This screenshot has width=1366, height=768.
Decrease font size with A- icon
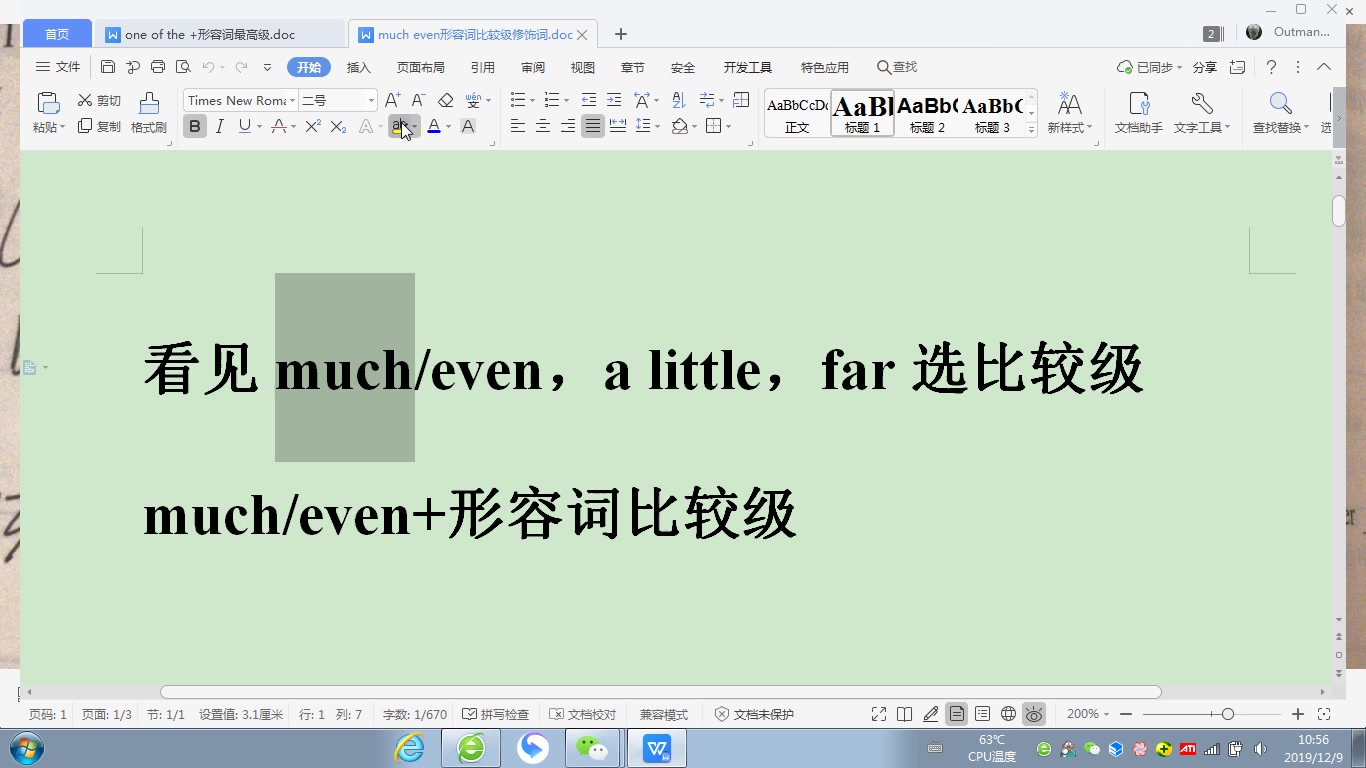[x=419, y=100]
